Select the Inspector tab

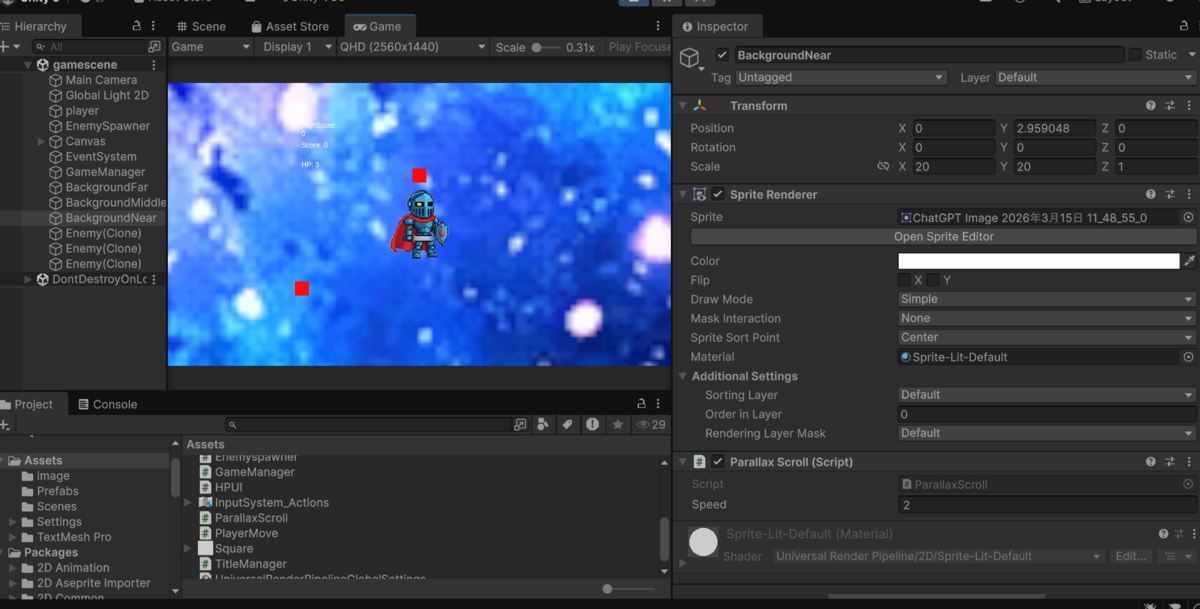pyautogui.click(x=714, y=26)
